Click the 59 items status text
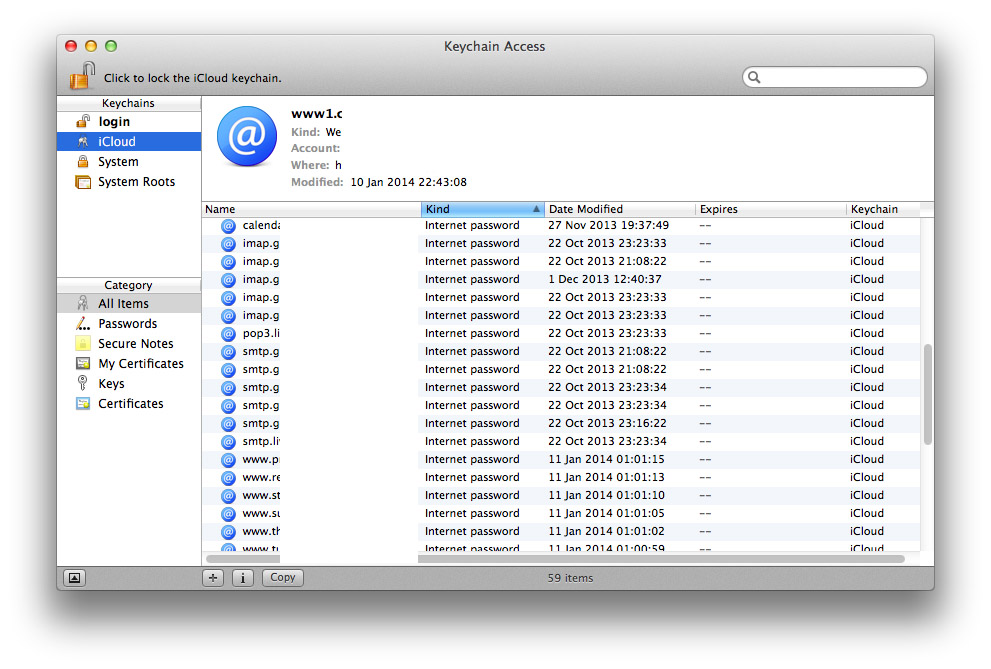 point(570,578)
